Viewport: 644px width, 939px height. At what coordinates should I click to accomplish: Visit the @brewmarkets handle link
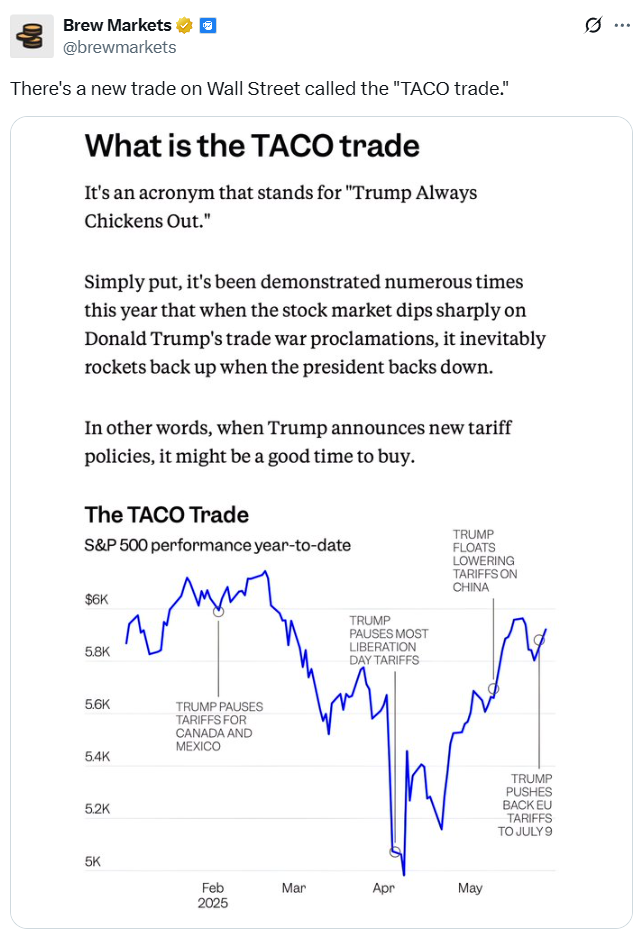tap(120, 47)
